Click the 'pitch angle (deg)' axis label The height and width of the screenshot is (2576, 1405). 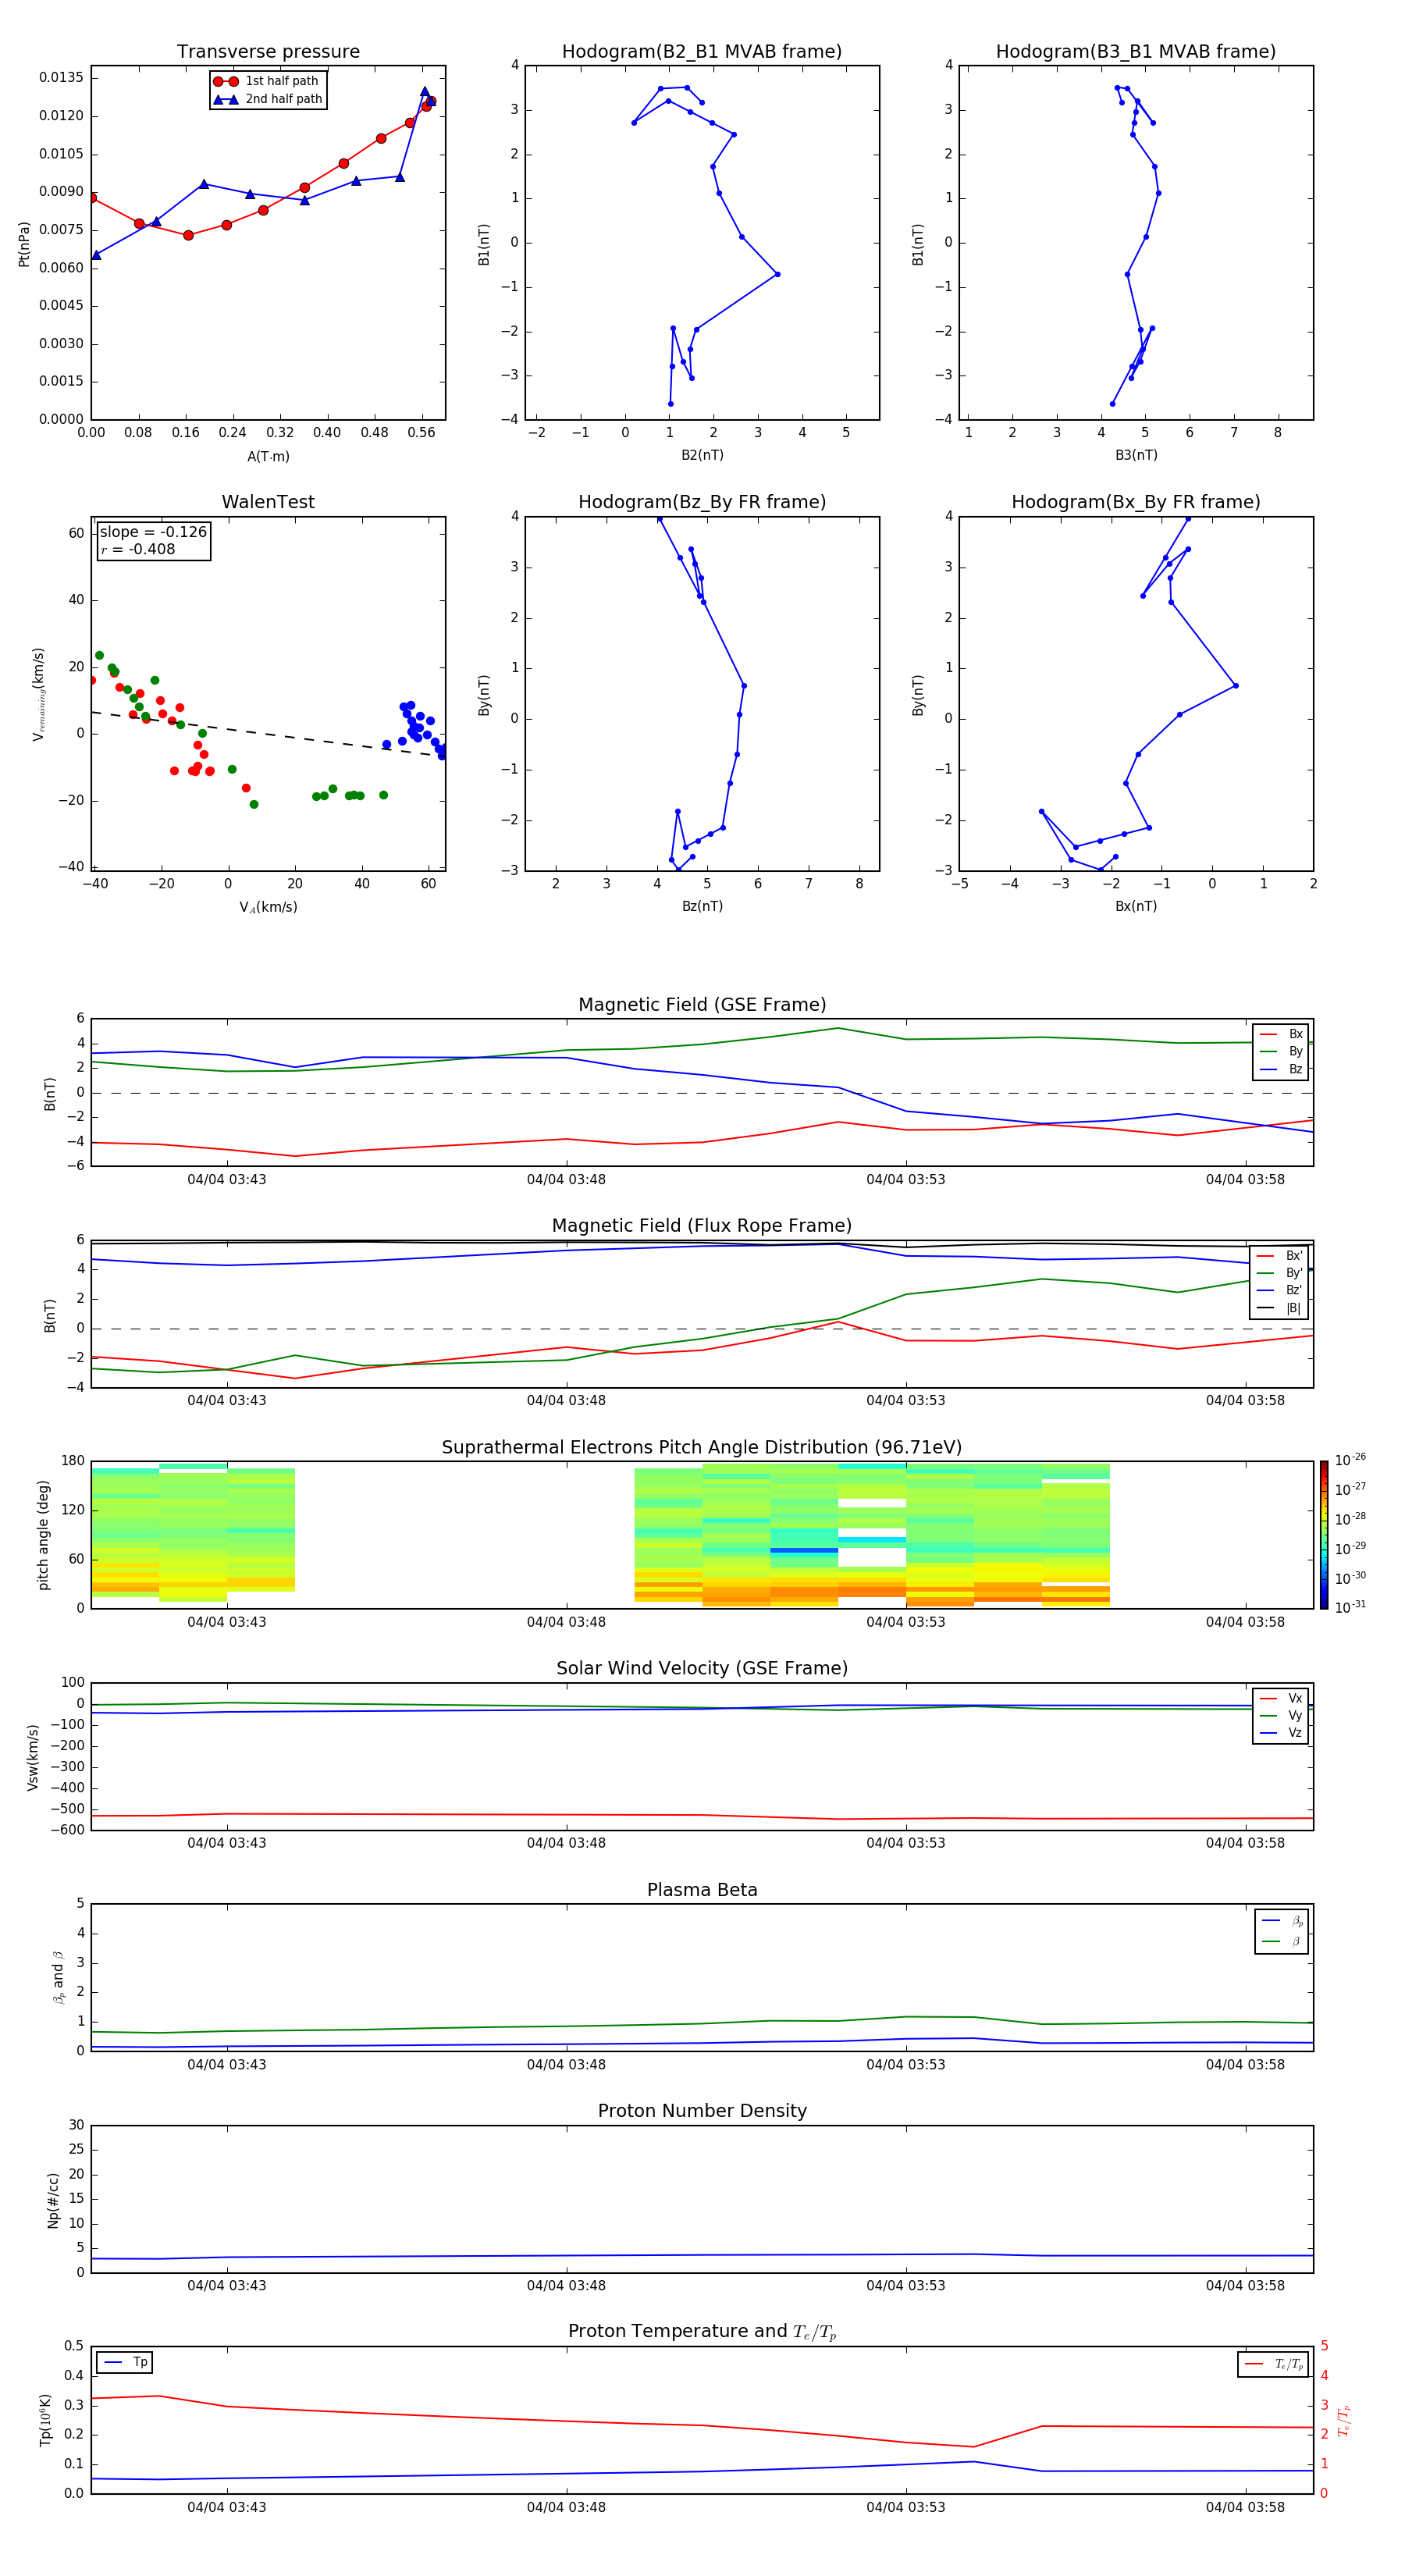pos(43,1535)
